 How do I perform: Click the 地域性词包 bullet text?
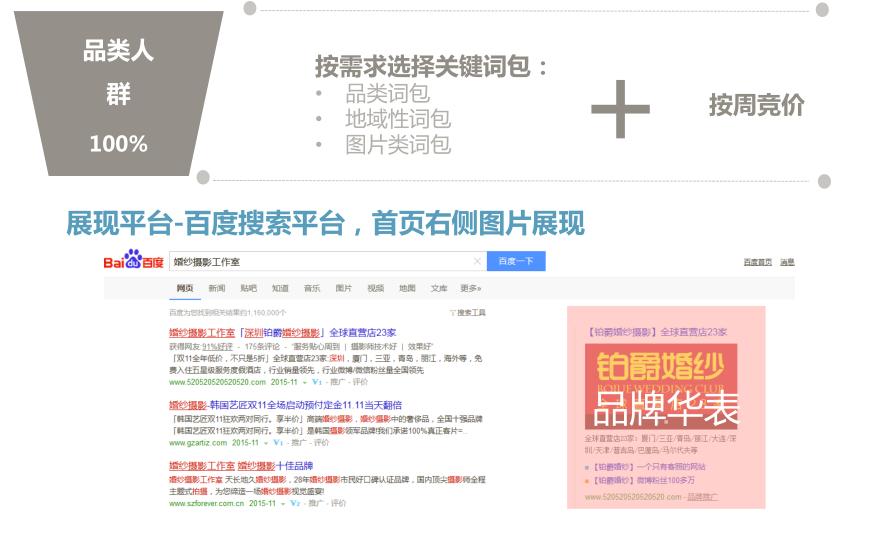click(x=398, y=119)
